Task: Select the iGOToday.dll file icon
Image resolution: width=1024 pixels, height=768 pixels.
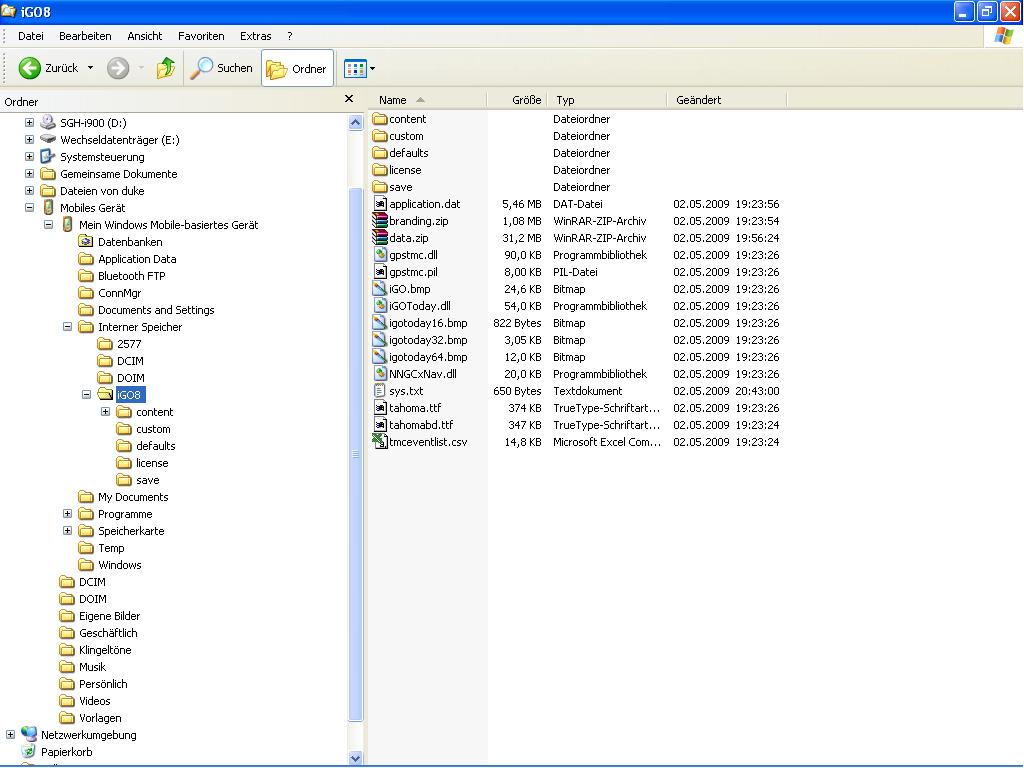Action: 380,306
